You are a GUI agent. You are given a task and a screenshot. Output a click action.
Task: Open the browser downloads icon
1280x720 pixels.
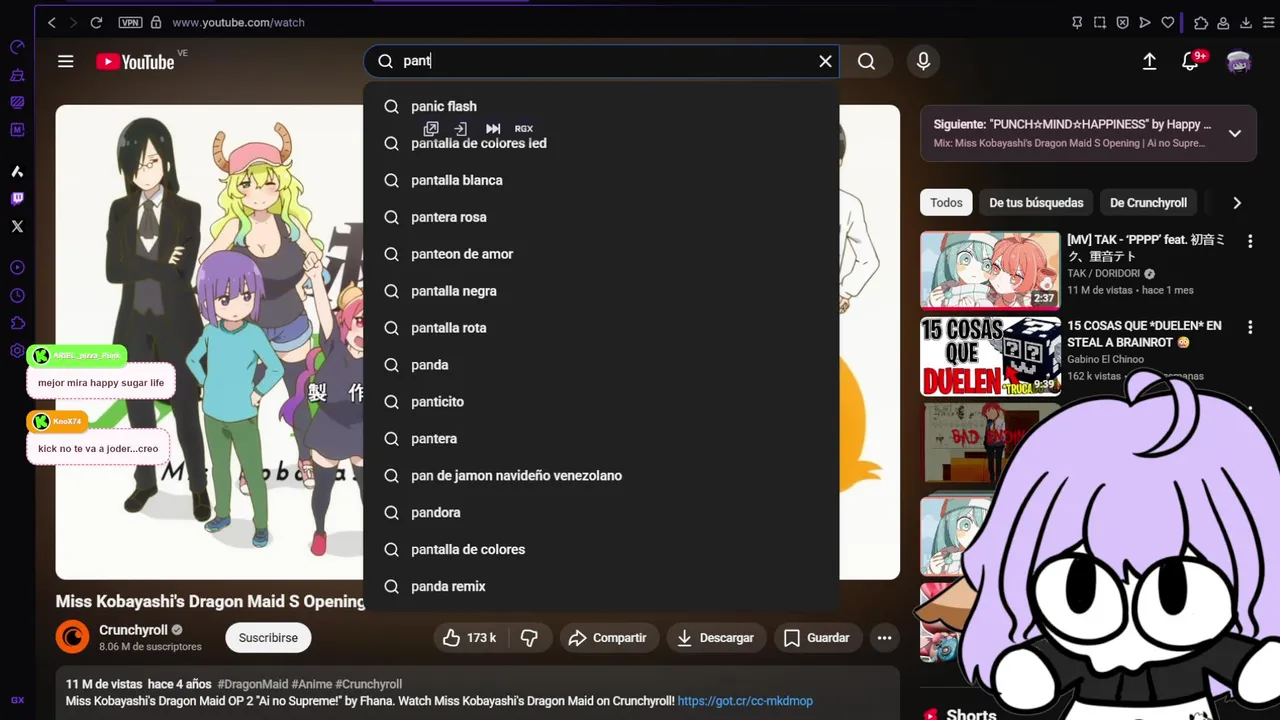pos(1246,22)
